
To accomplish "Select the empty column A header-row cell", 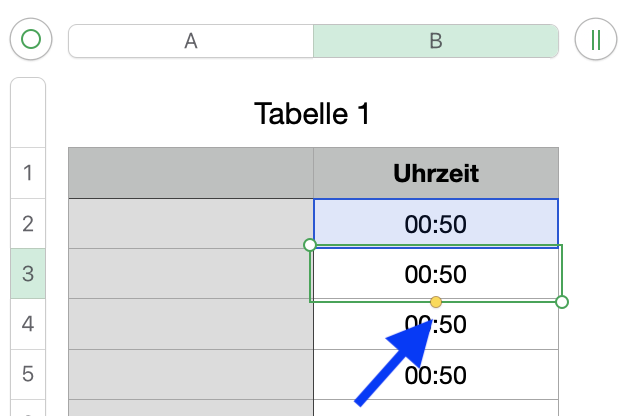I will point(191,174).
